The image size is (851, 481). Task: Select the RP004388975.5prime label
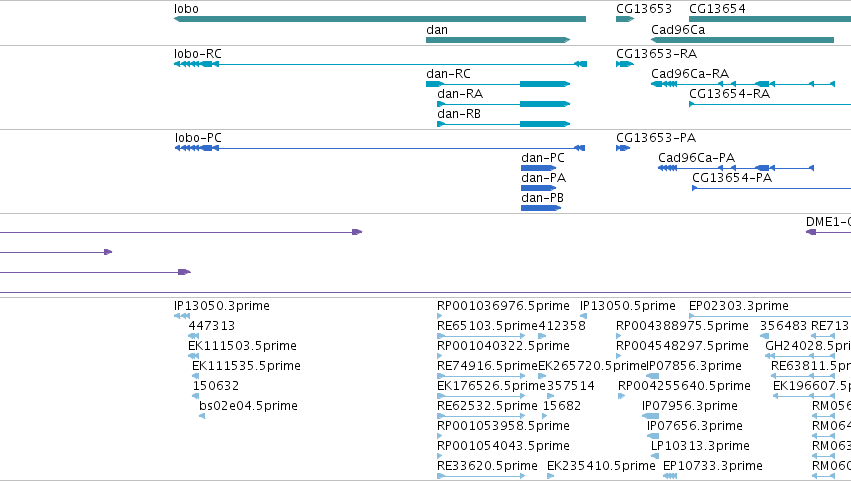pyautogui.click(x=682, y=326)
